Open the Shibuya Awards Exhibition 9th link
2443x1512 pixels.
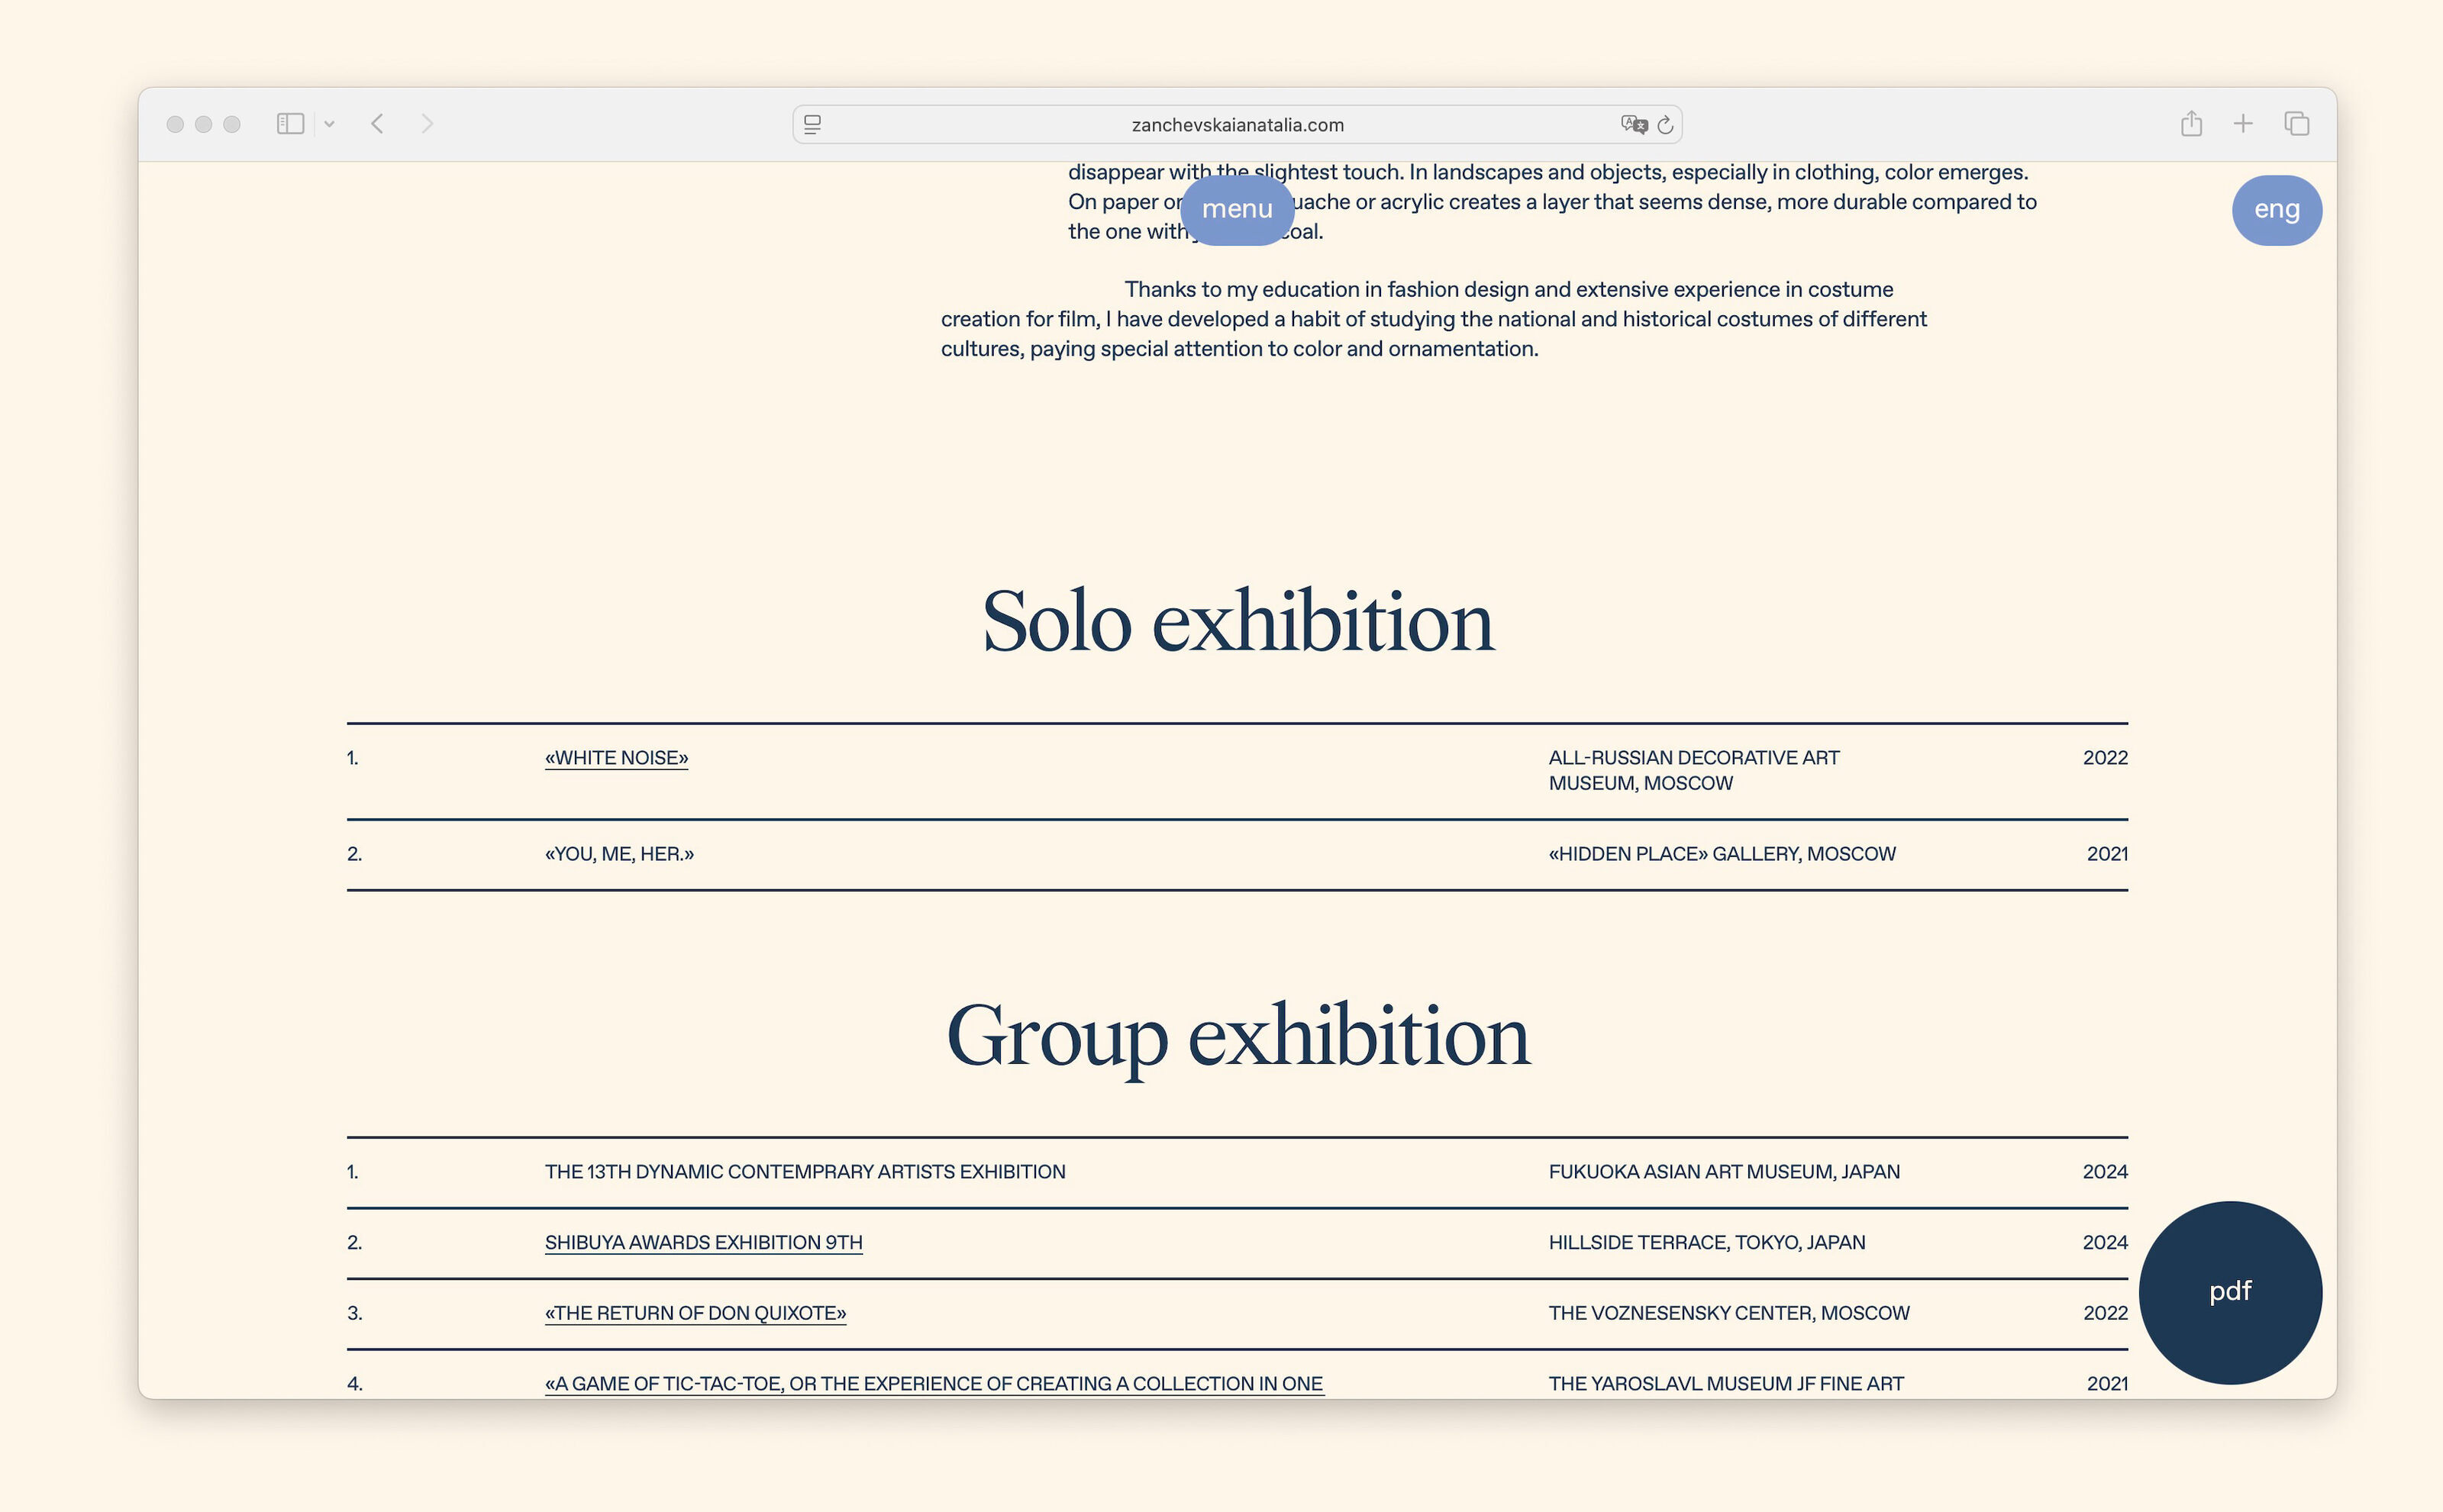click(703, 1242)
